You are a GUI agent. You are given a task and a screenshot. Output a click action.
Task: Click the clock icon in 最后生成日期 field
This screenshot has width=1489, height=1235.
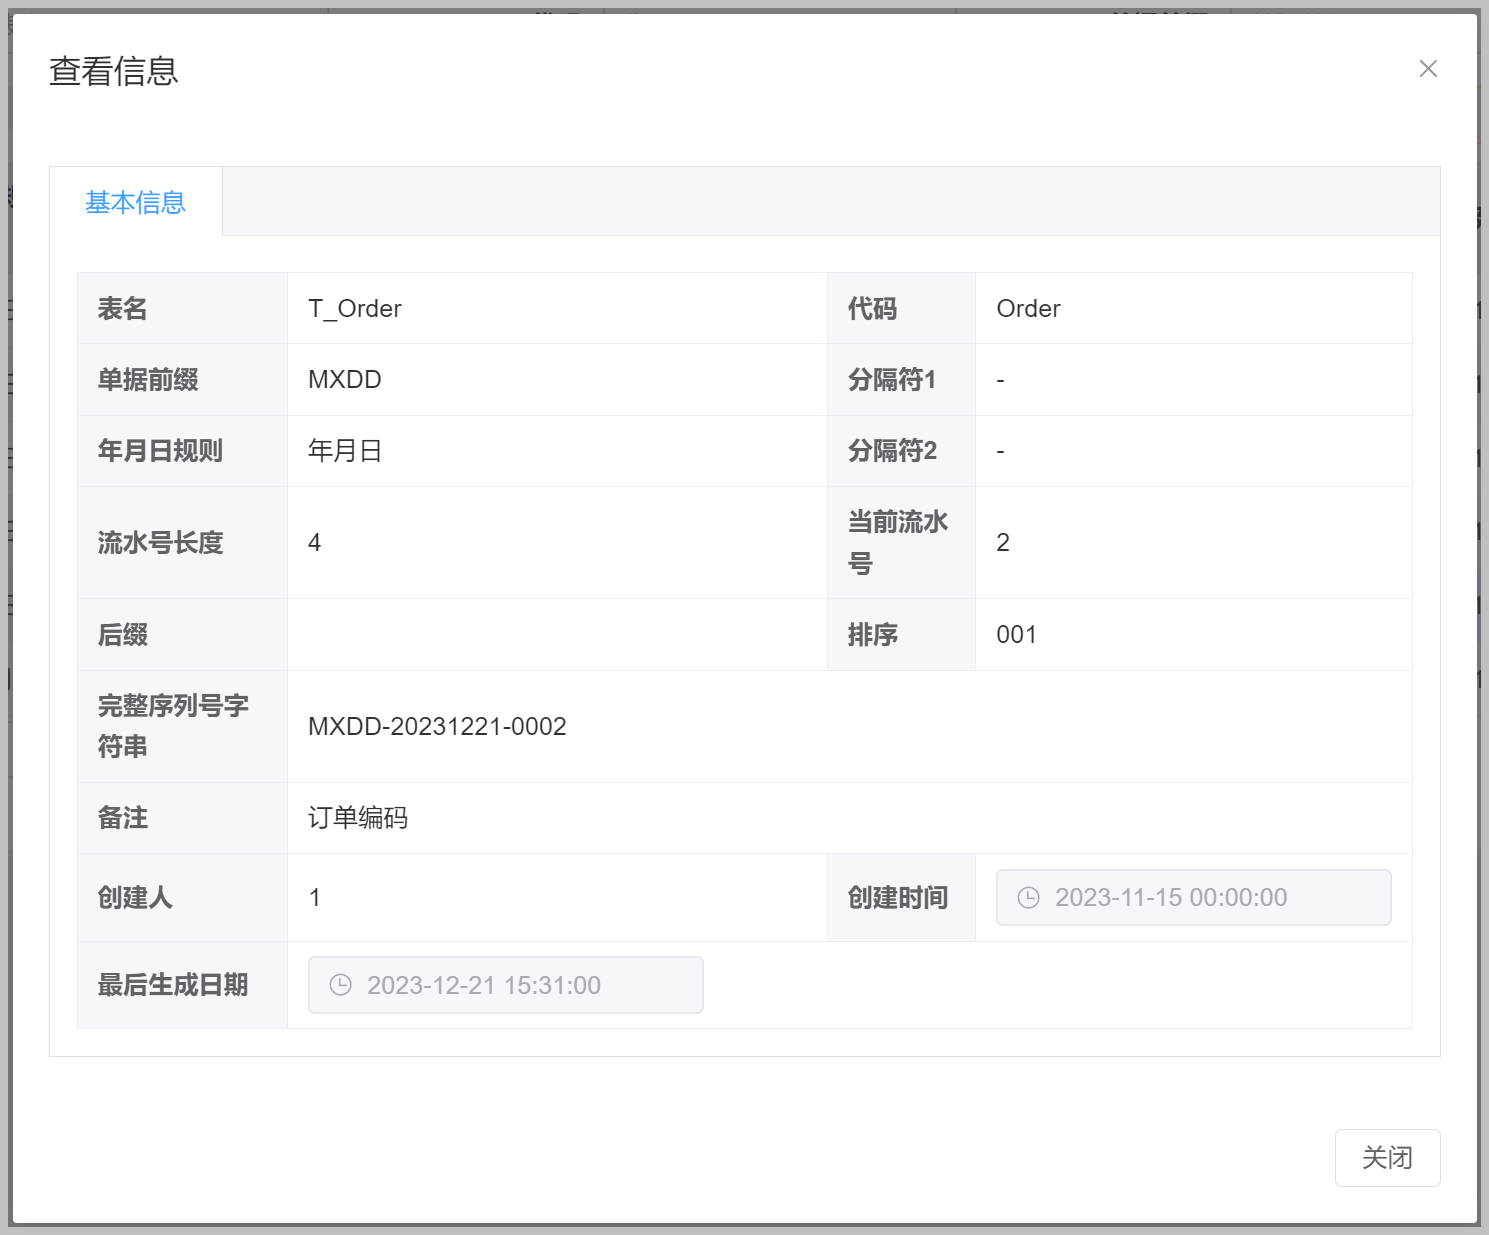[x=340, y=985]
